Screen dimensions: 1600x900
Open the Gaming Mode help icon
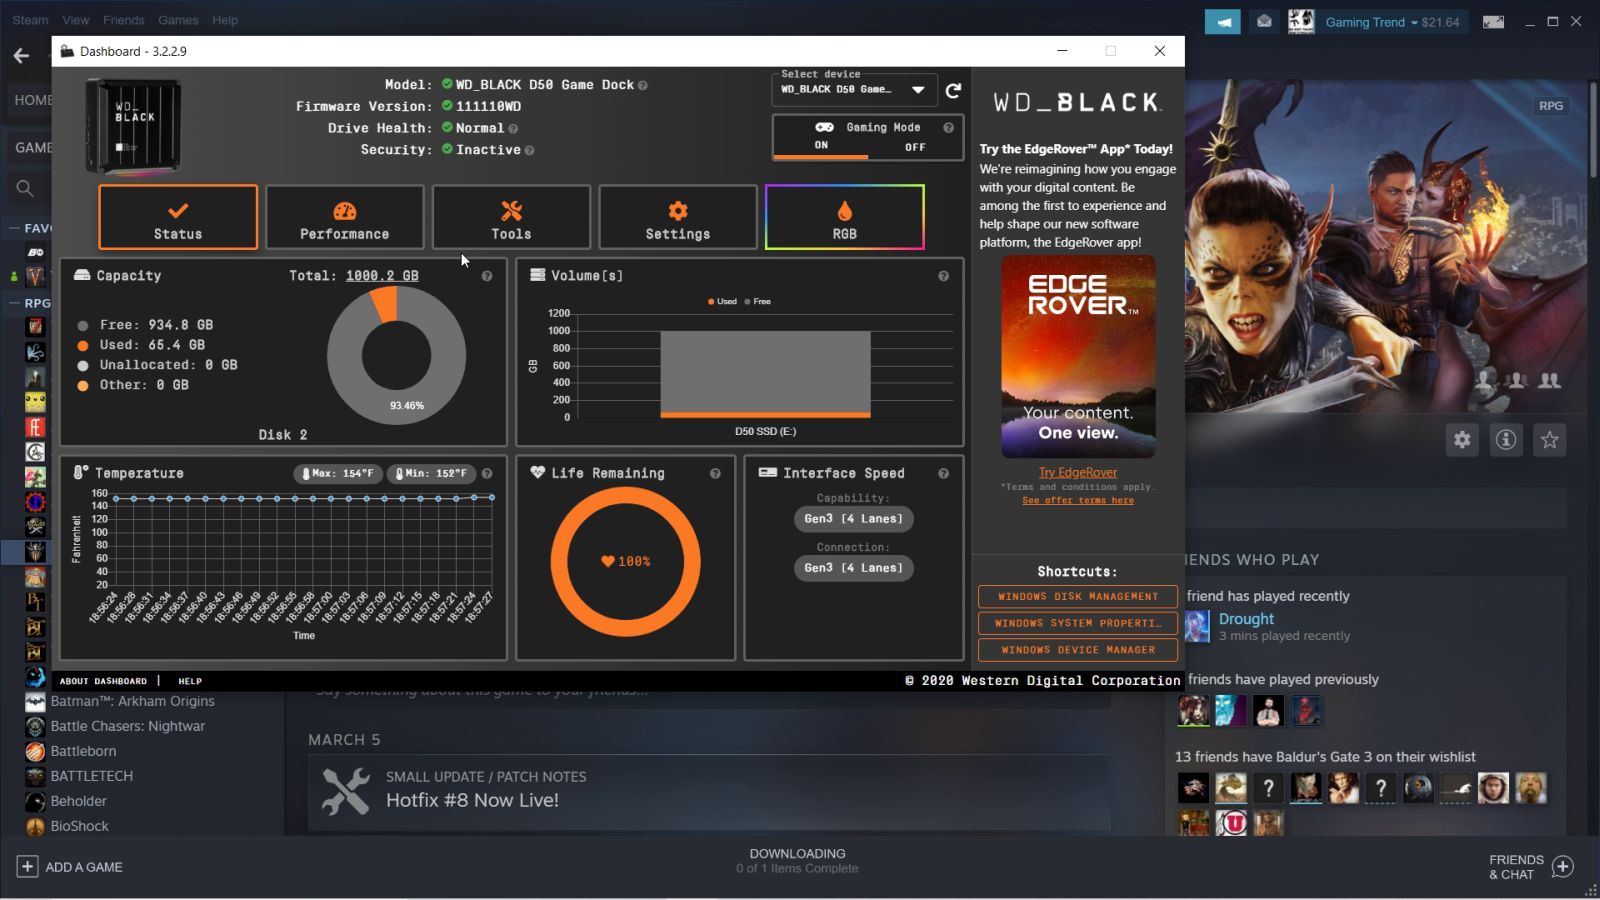(x=948, y=128)
